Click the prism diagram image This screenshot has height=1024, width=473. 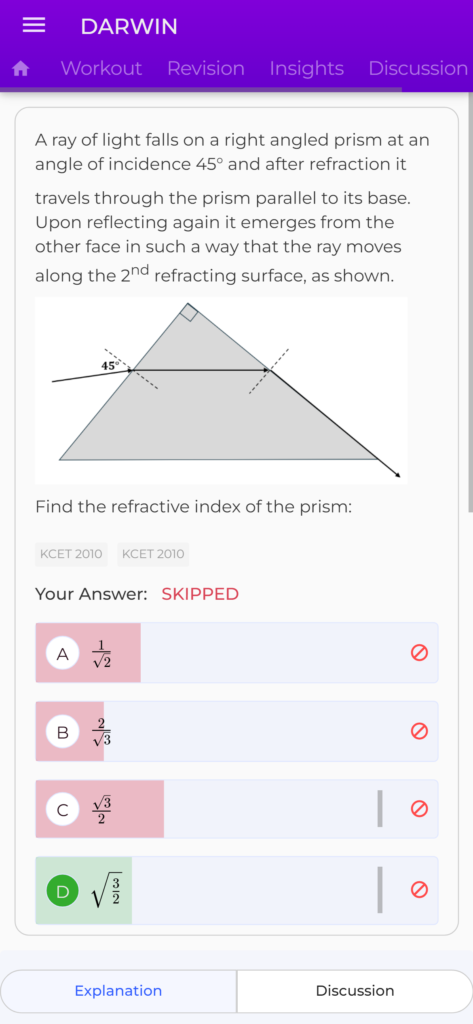(x=221, y=391)
